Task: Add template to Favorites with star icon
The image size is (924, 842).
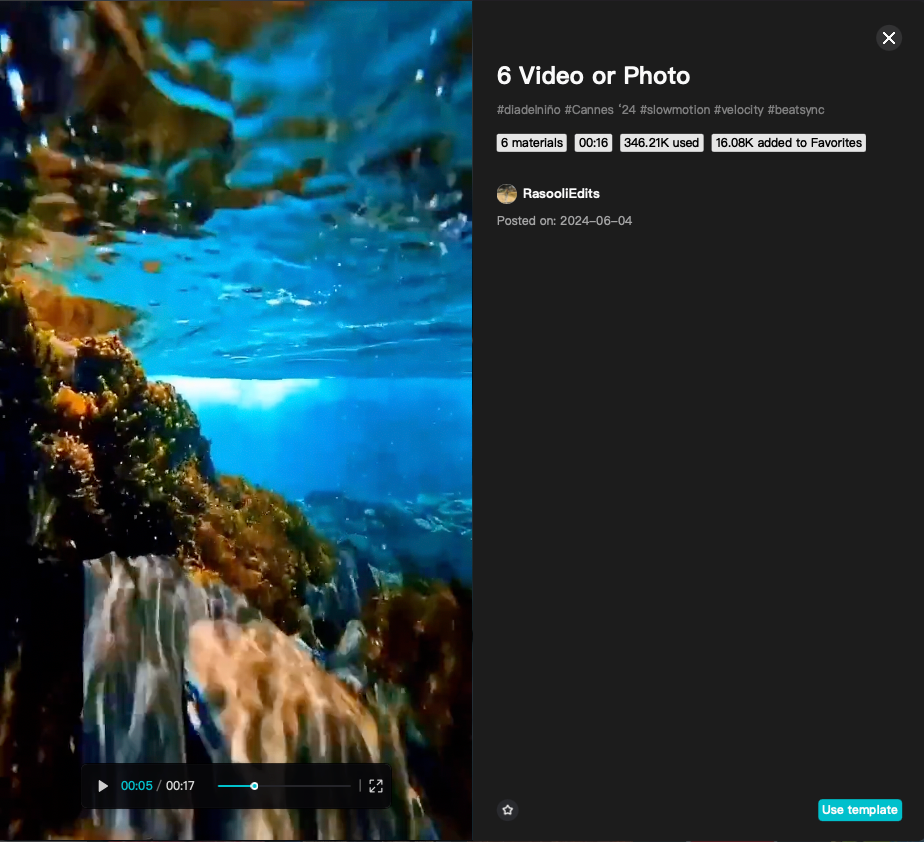Action: tap(507, 810)
